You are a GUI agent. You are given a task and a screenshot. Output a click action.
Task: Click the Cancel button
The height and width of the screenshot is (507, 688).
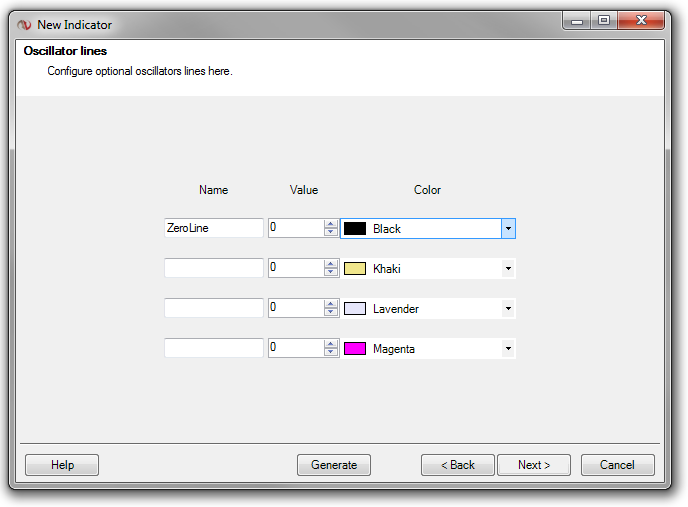(x=618, y=465)
